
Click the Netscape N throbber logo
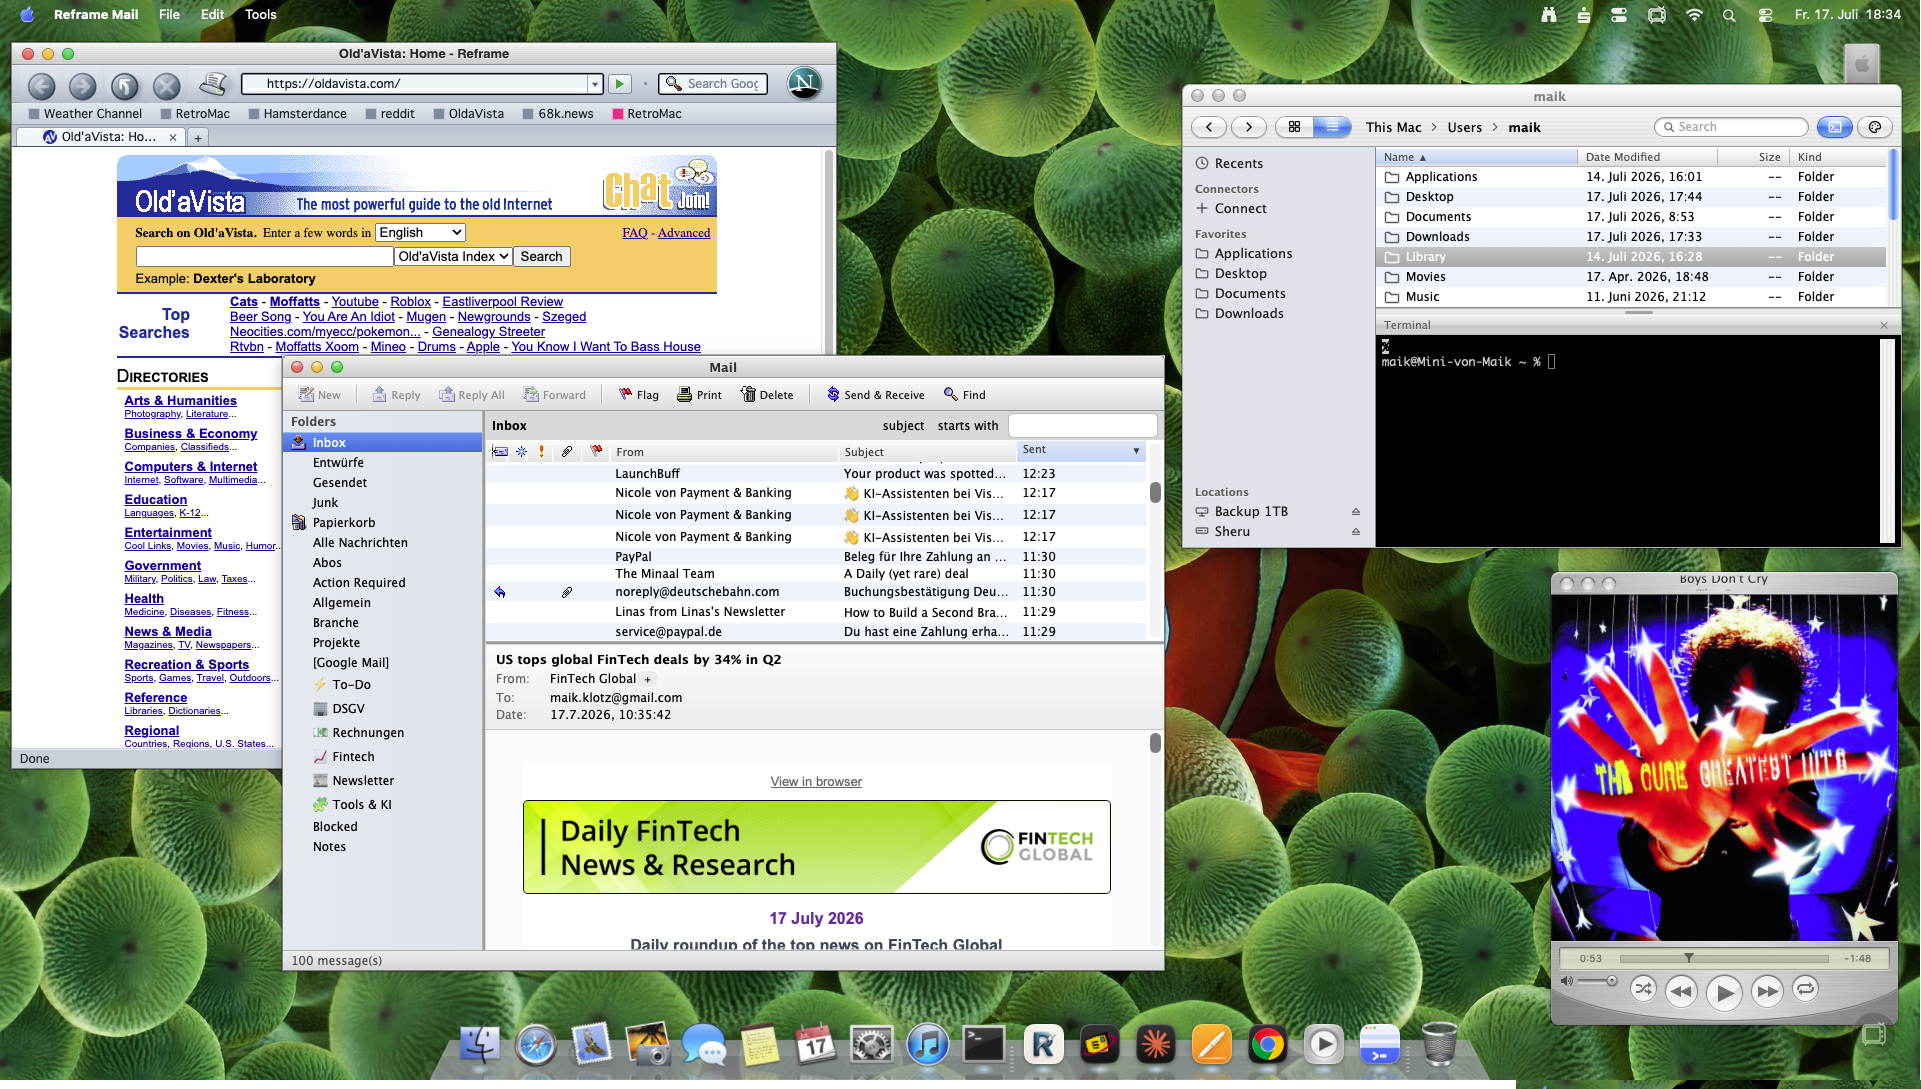[x=805, y=83]
